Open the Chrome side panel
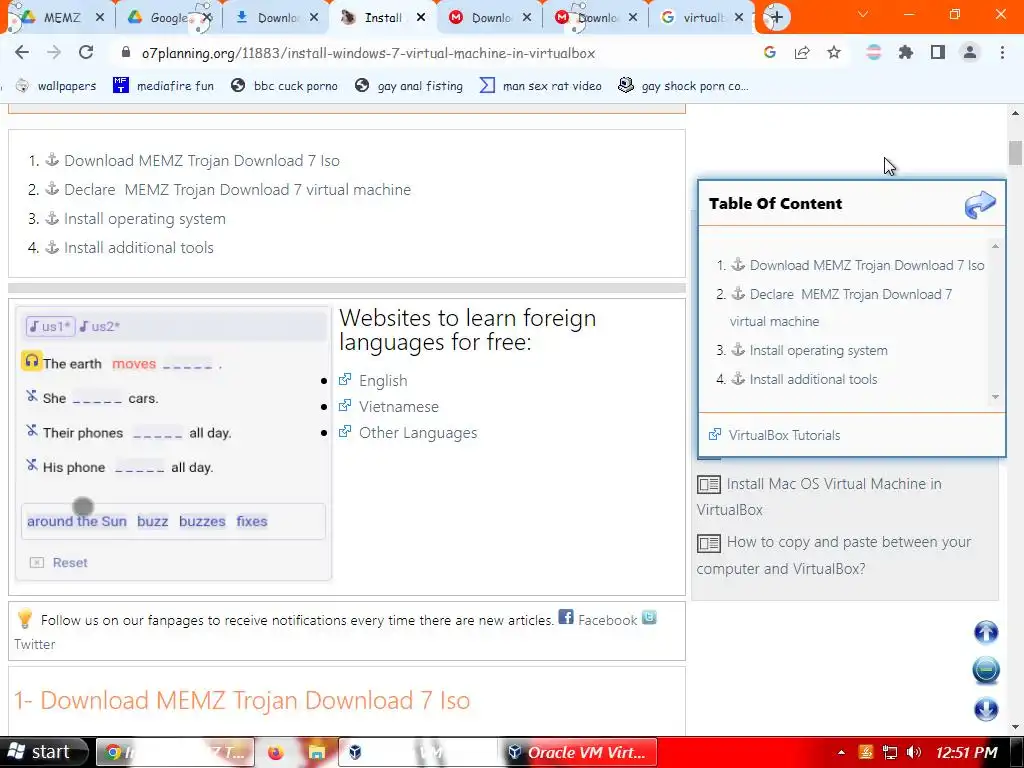 click(938, 53)
